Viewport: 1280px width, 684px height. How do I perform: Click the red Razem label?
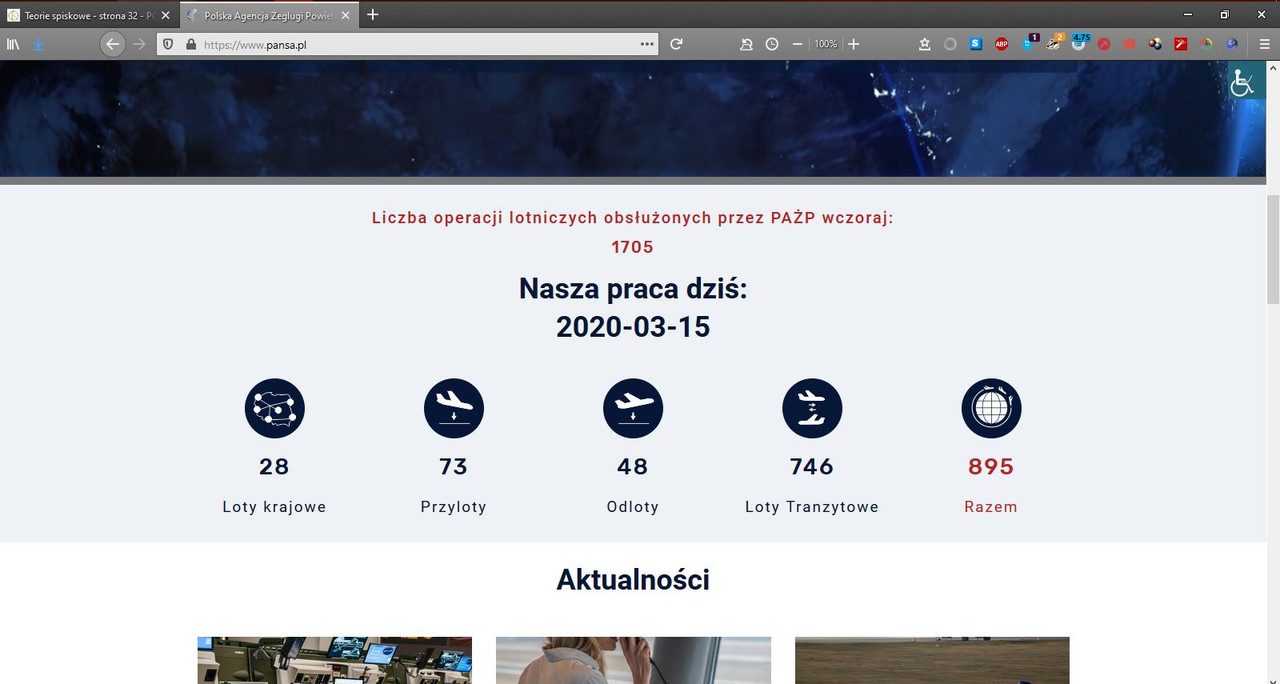(991, 507)
